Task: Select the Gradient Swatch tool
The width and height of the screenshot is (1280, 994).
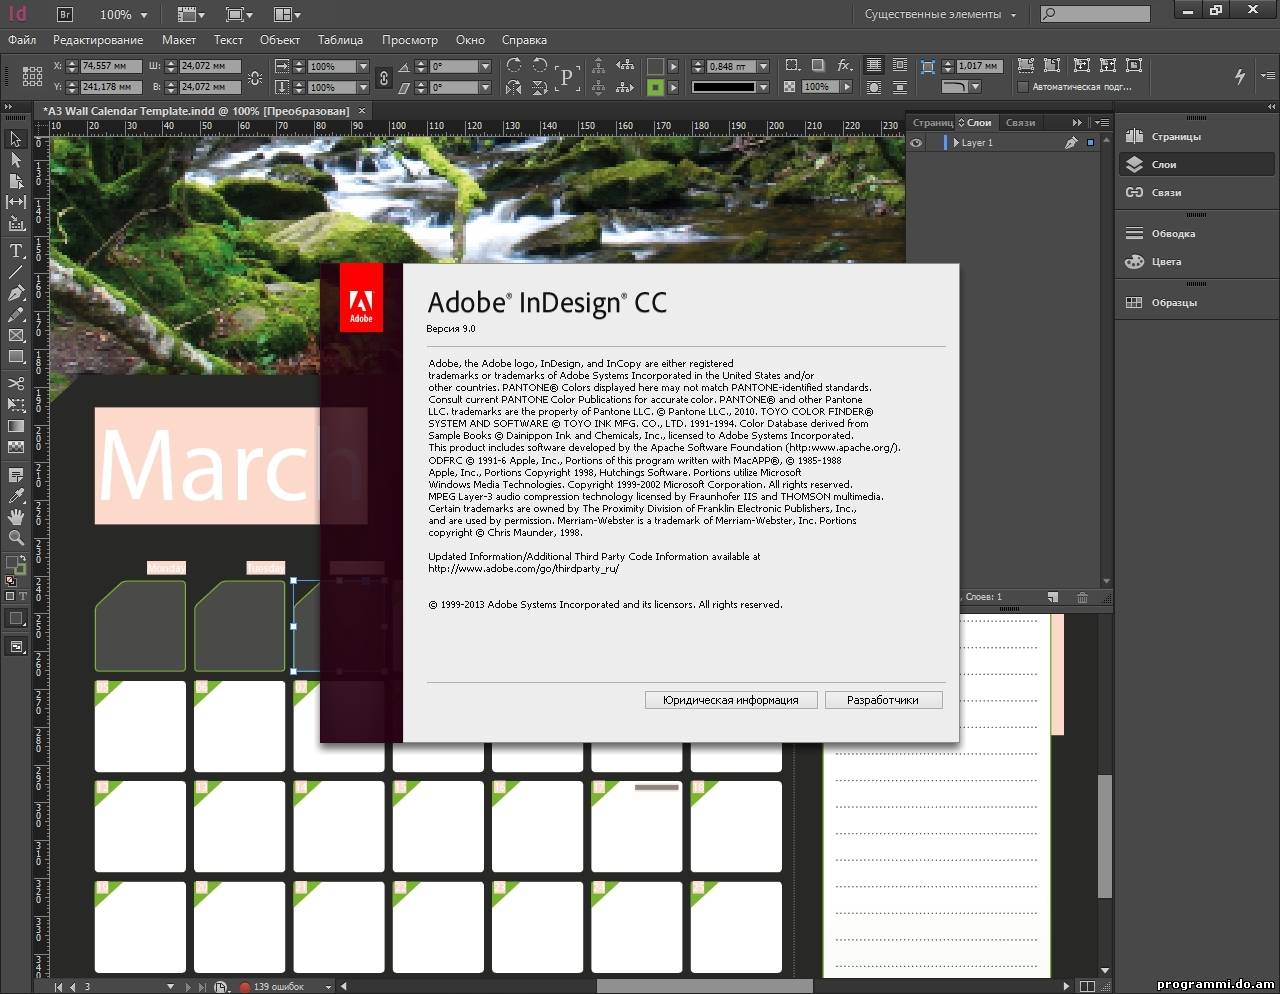Action: 16,426
